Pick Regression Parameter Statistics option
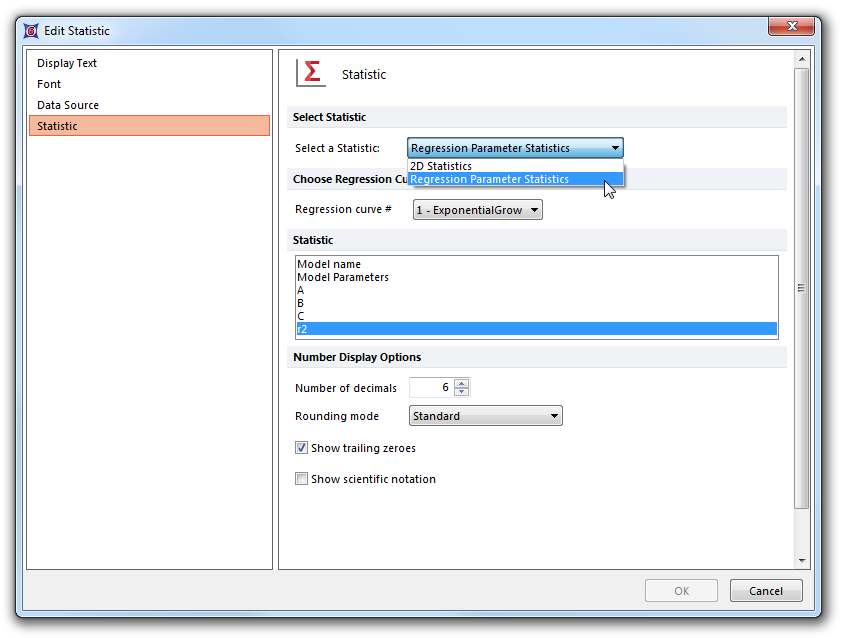Viewport: 841px width, 638px height. point(489,180)
